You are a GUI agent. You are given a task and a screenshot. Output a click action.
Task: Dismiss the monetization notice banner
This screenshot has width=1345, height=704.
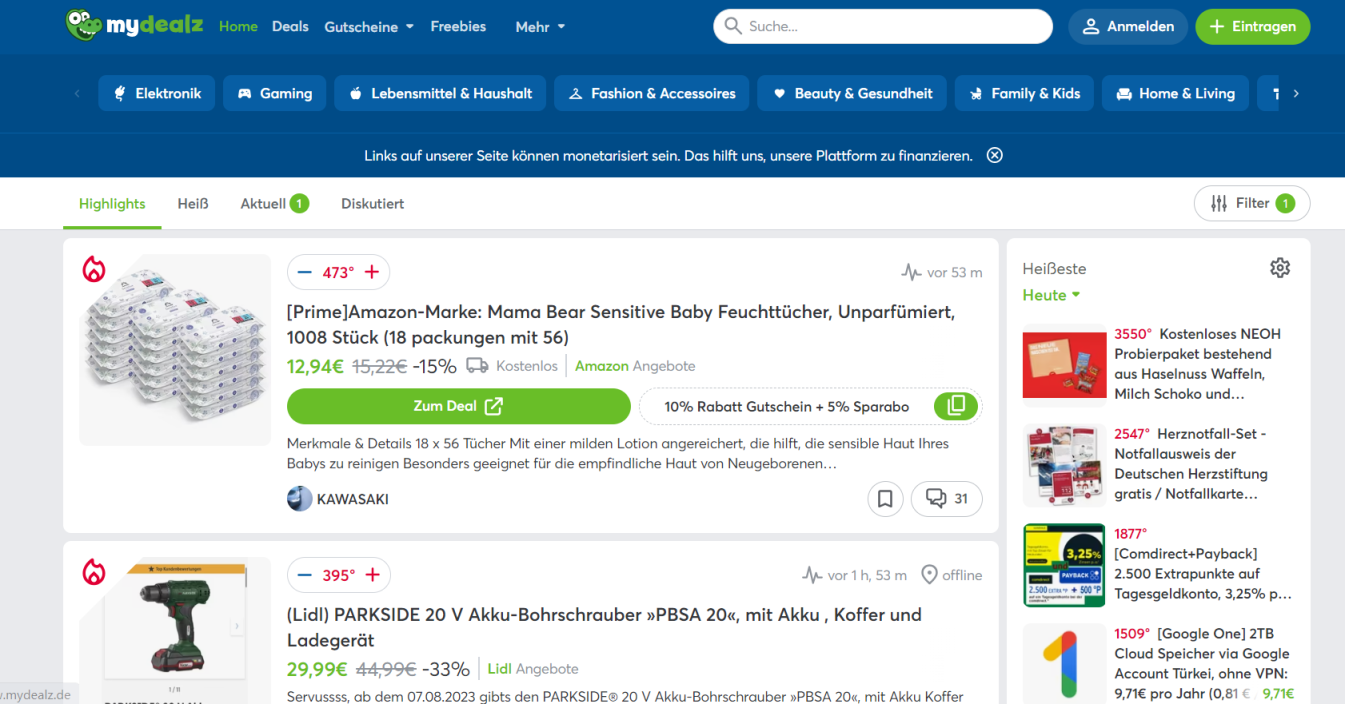pos(994,155)
